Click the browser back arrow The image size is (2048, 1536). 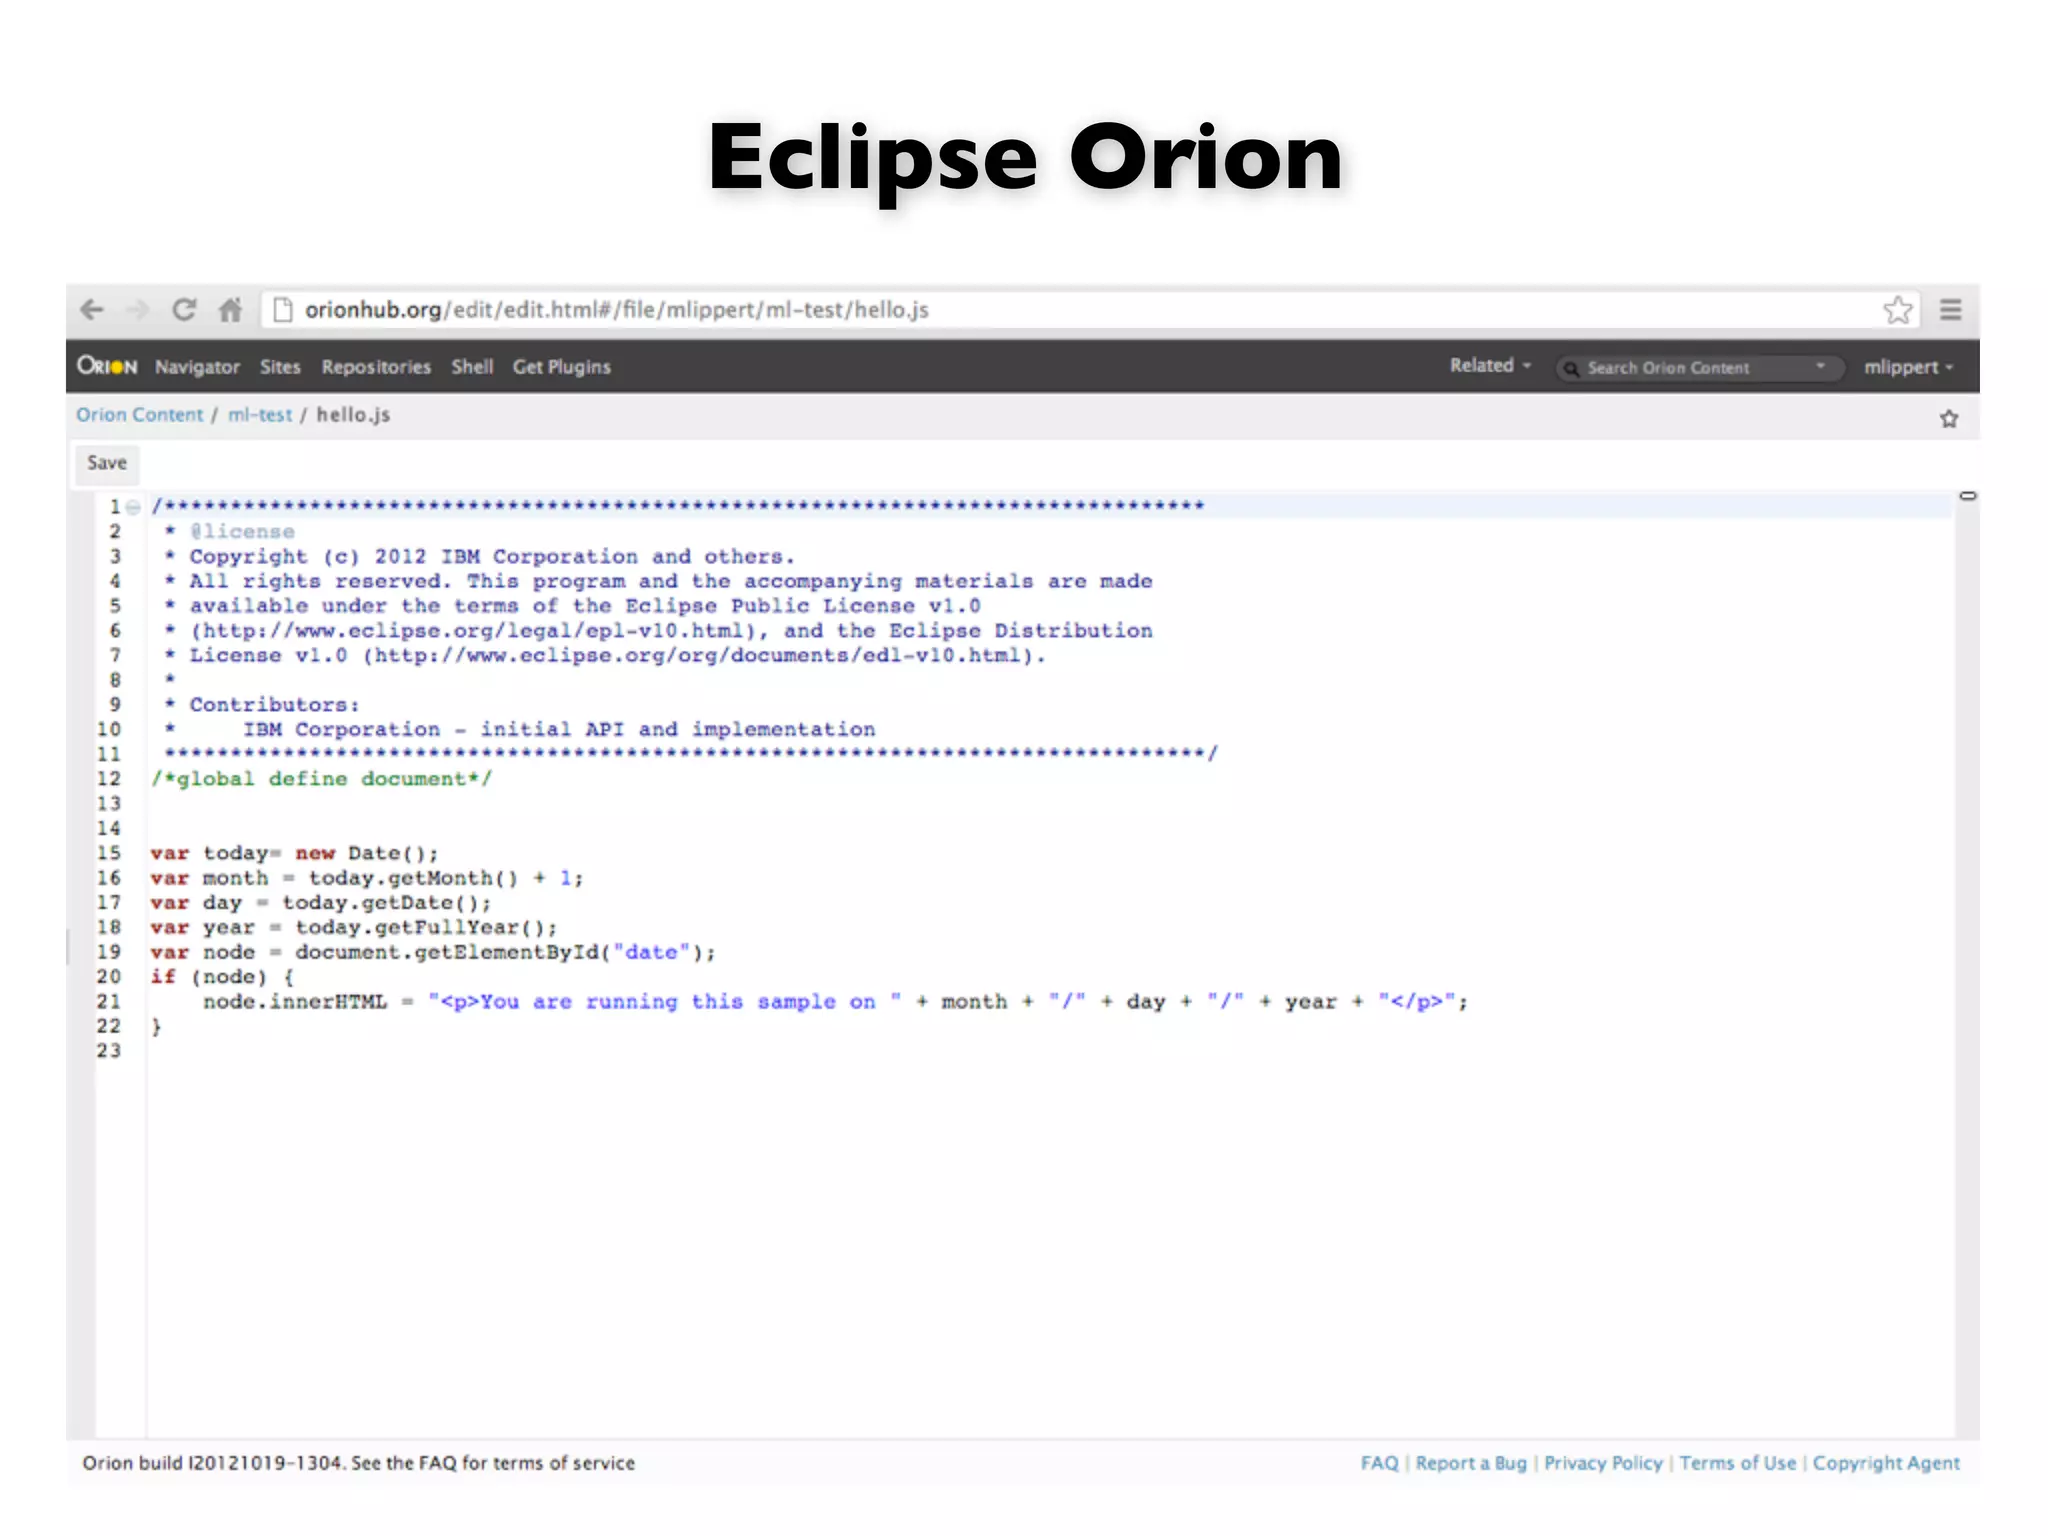[92, 310]
